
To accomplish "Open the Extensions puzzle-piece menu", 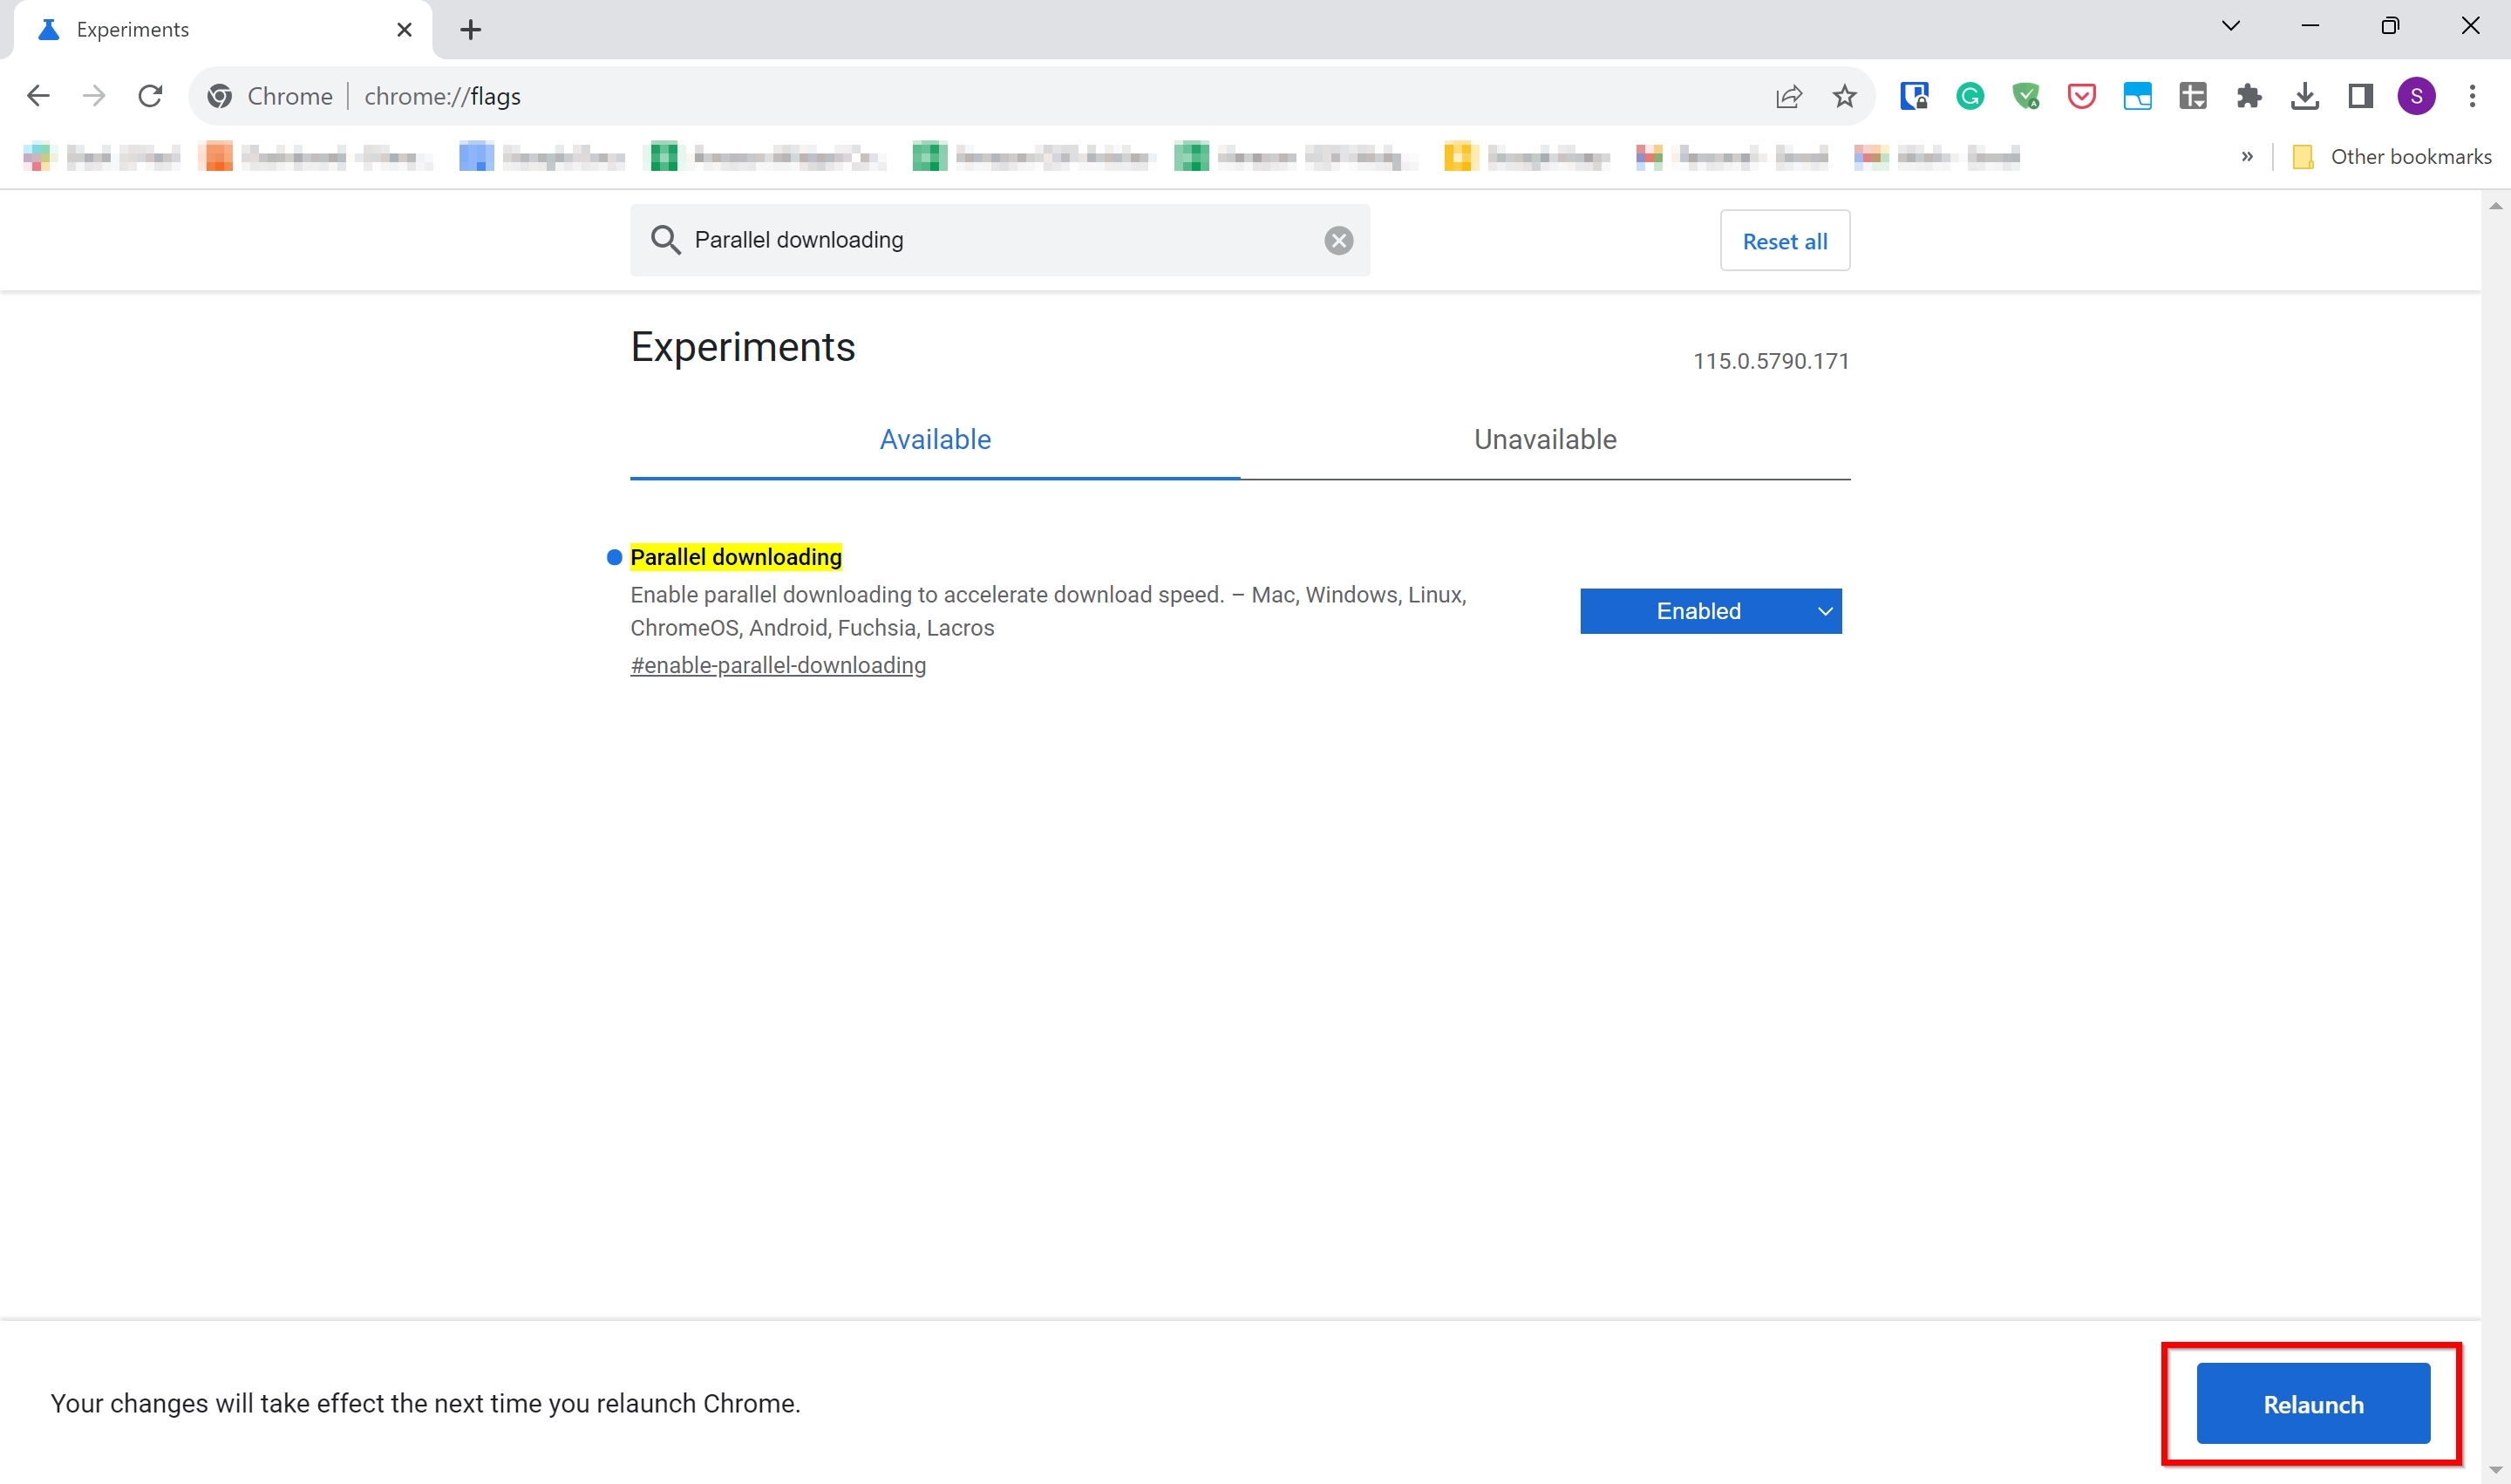I will (x=2249, y=96).
